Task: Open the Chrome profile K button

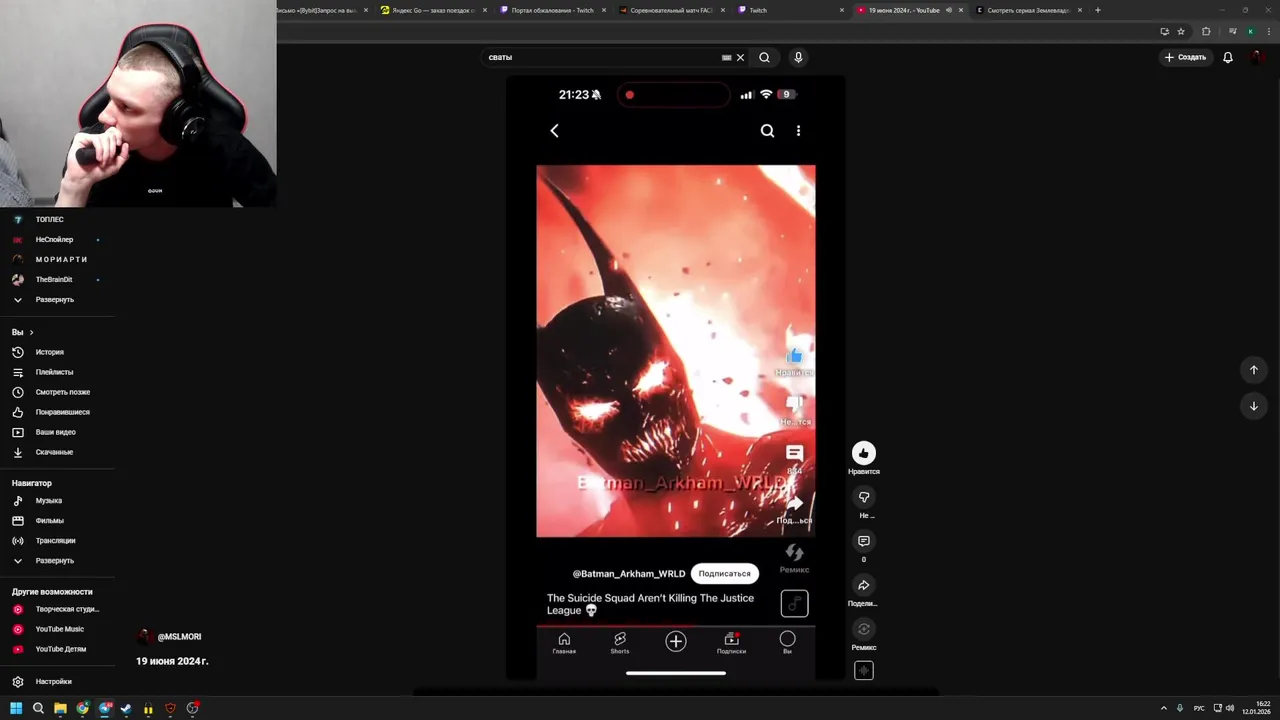Action: (x=1250, y=32)
